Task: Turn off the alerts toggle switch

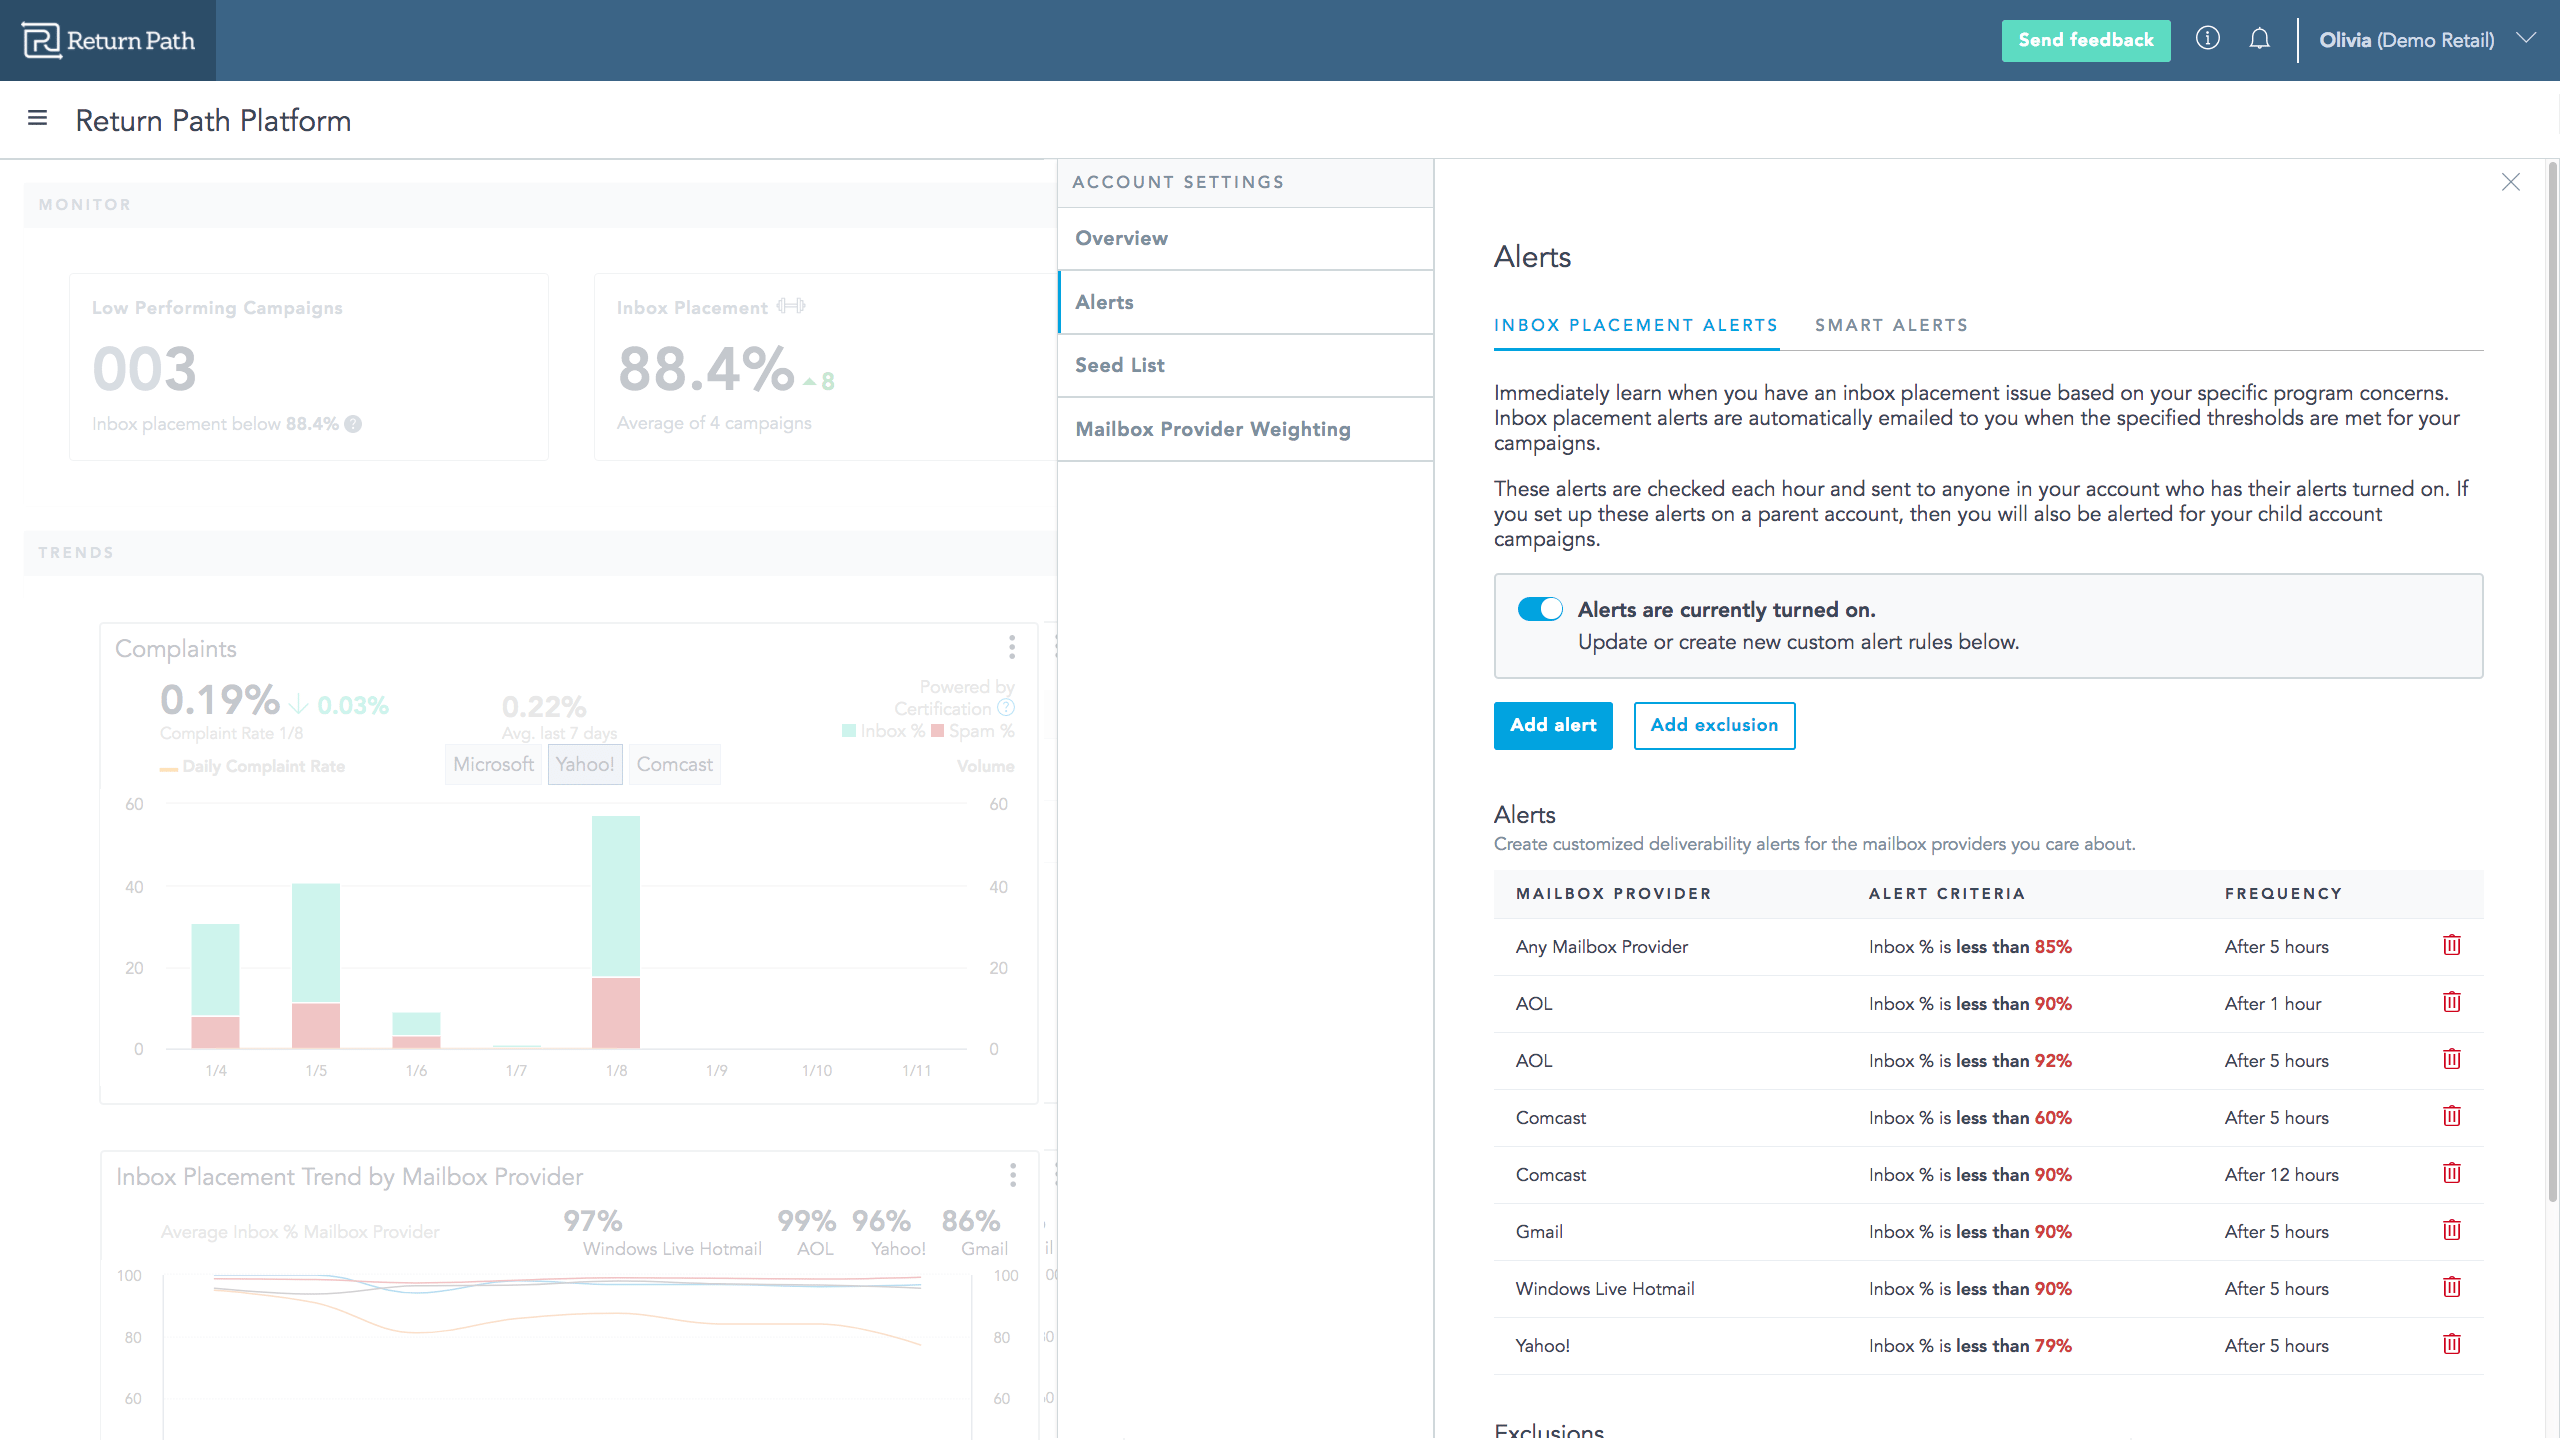Action: [x=1540, y=609]
